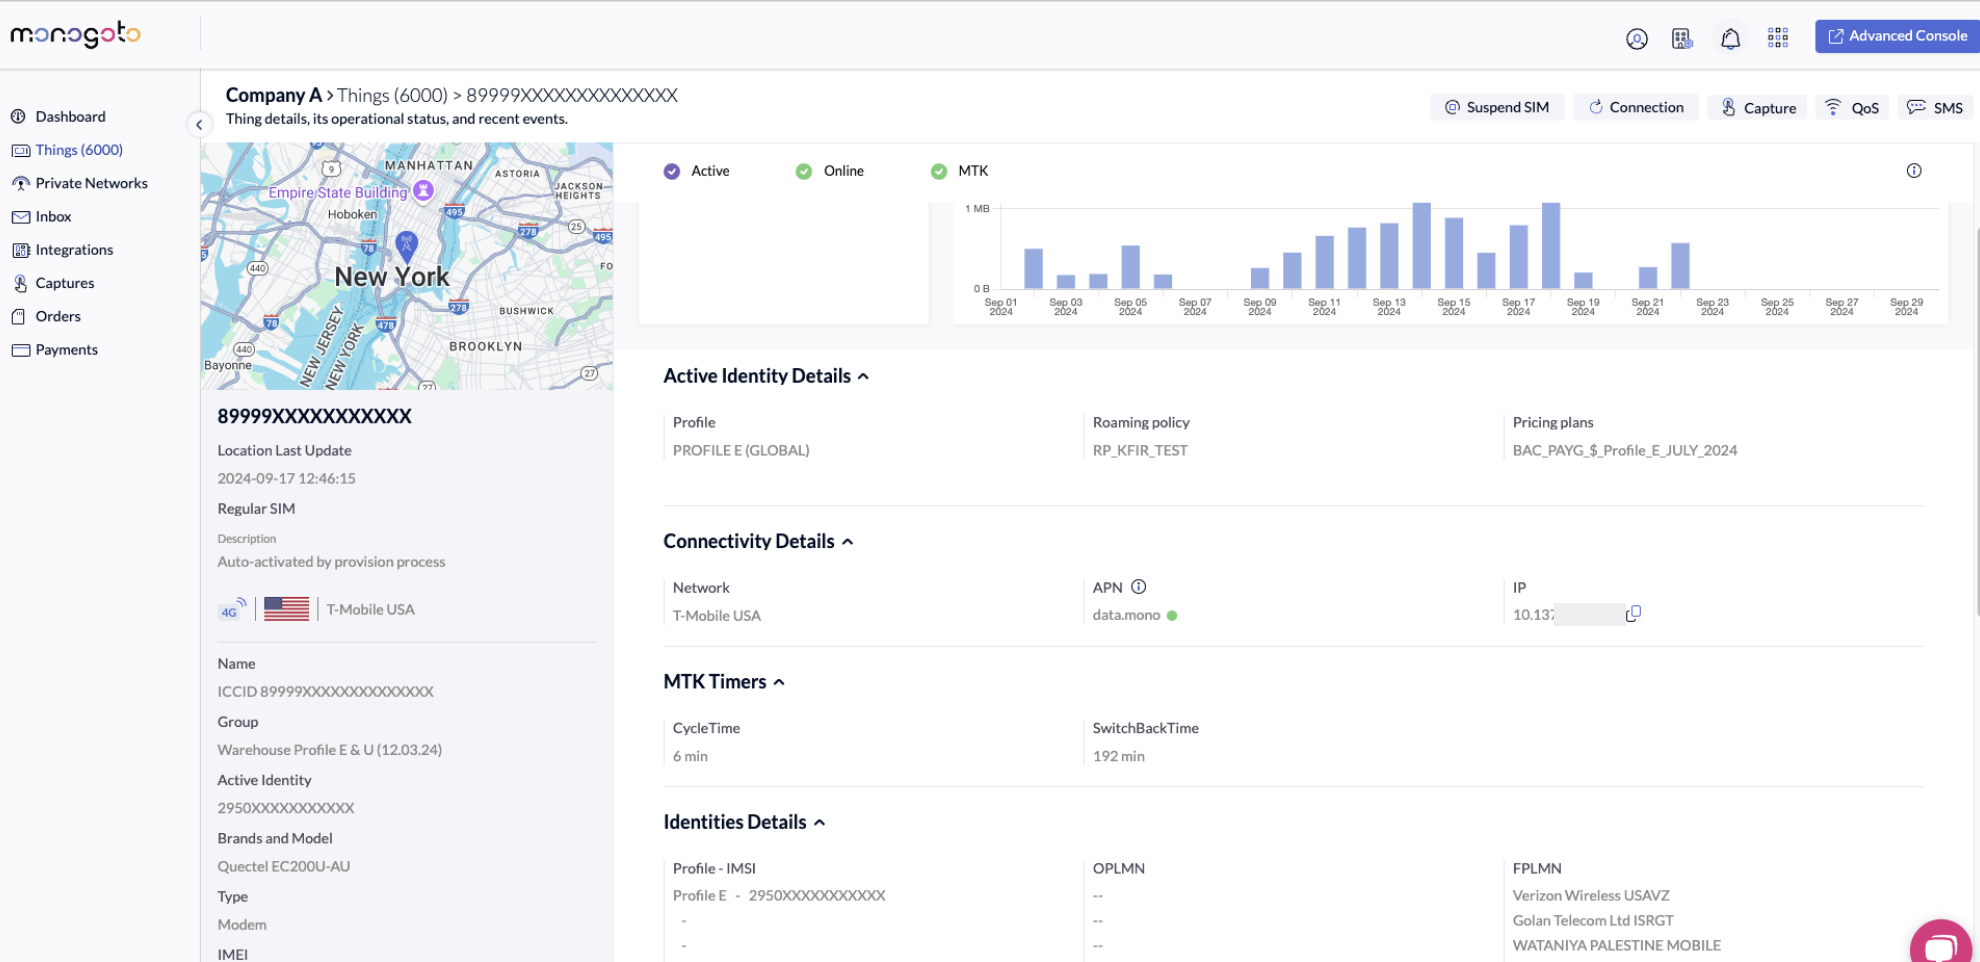The width and height of the screenshot is (1980, 962).
Task: Click the notification bell icon
Action: pyautogui.click(x=1730, y=38)
